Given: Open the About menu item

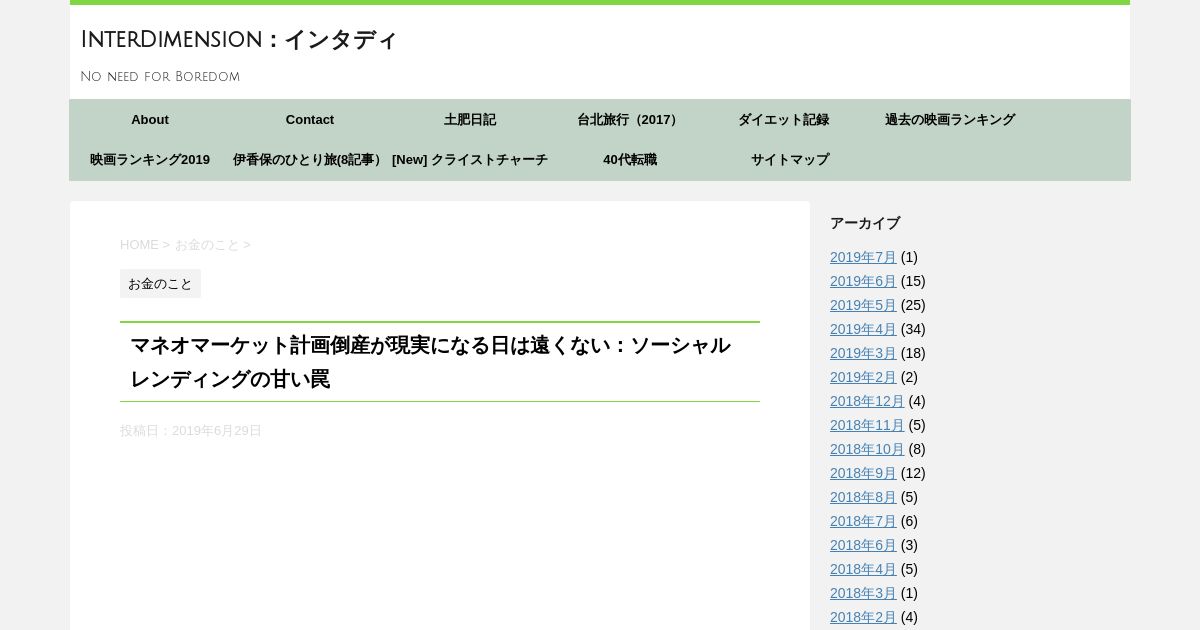Looking at the screenshot, I should click(x=150, y=119).
